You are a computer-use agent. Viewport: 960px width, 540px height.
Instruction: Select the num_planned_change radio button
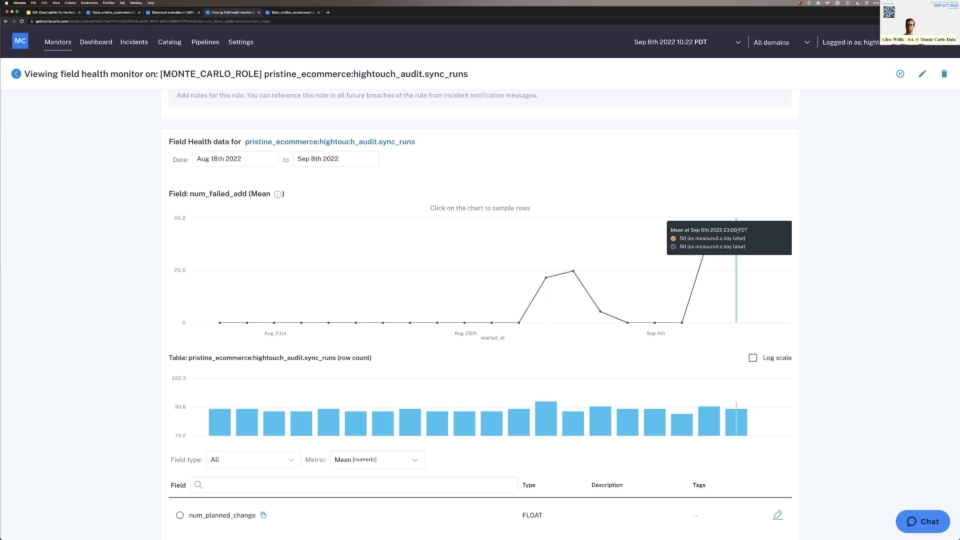(x=179, y=515)
